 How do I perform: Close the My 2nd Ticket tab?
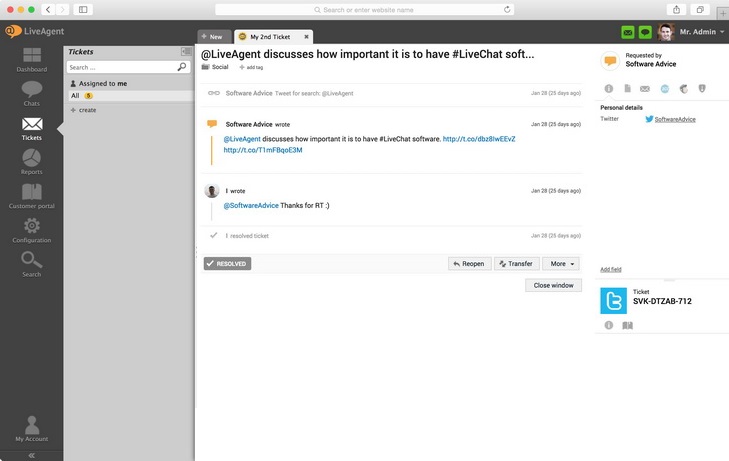point(306,37)
